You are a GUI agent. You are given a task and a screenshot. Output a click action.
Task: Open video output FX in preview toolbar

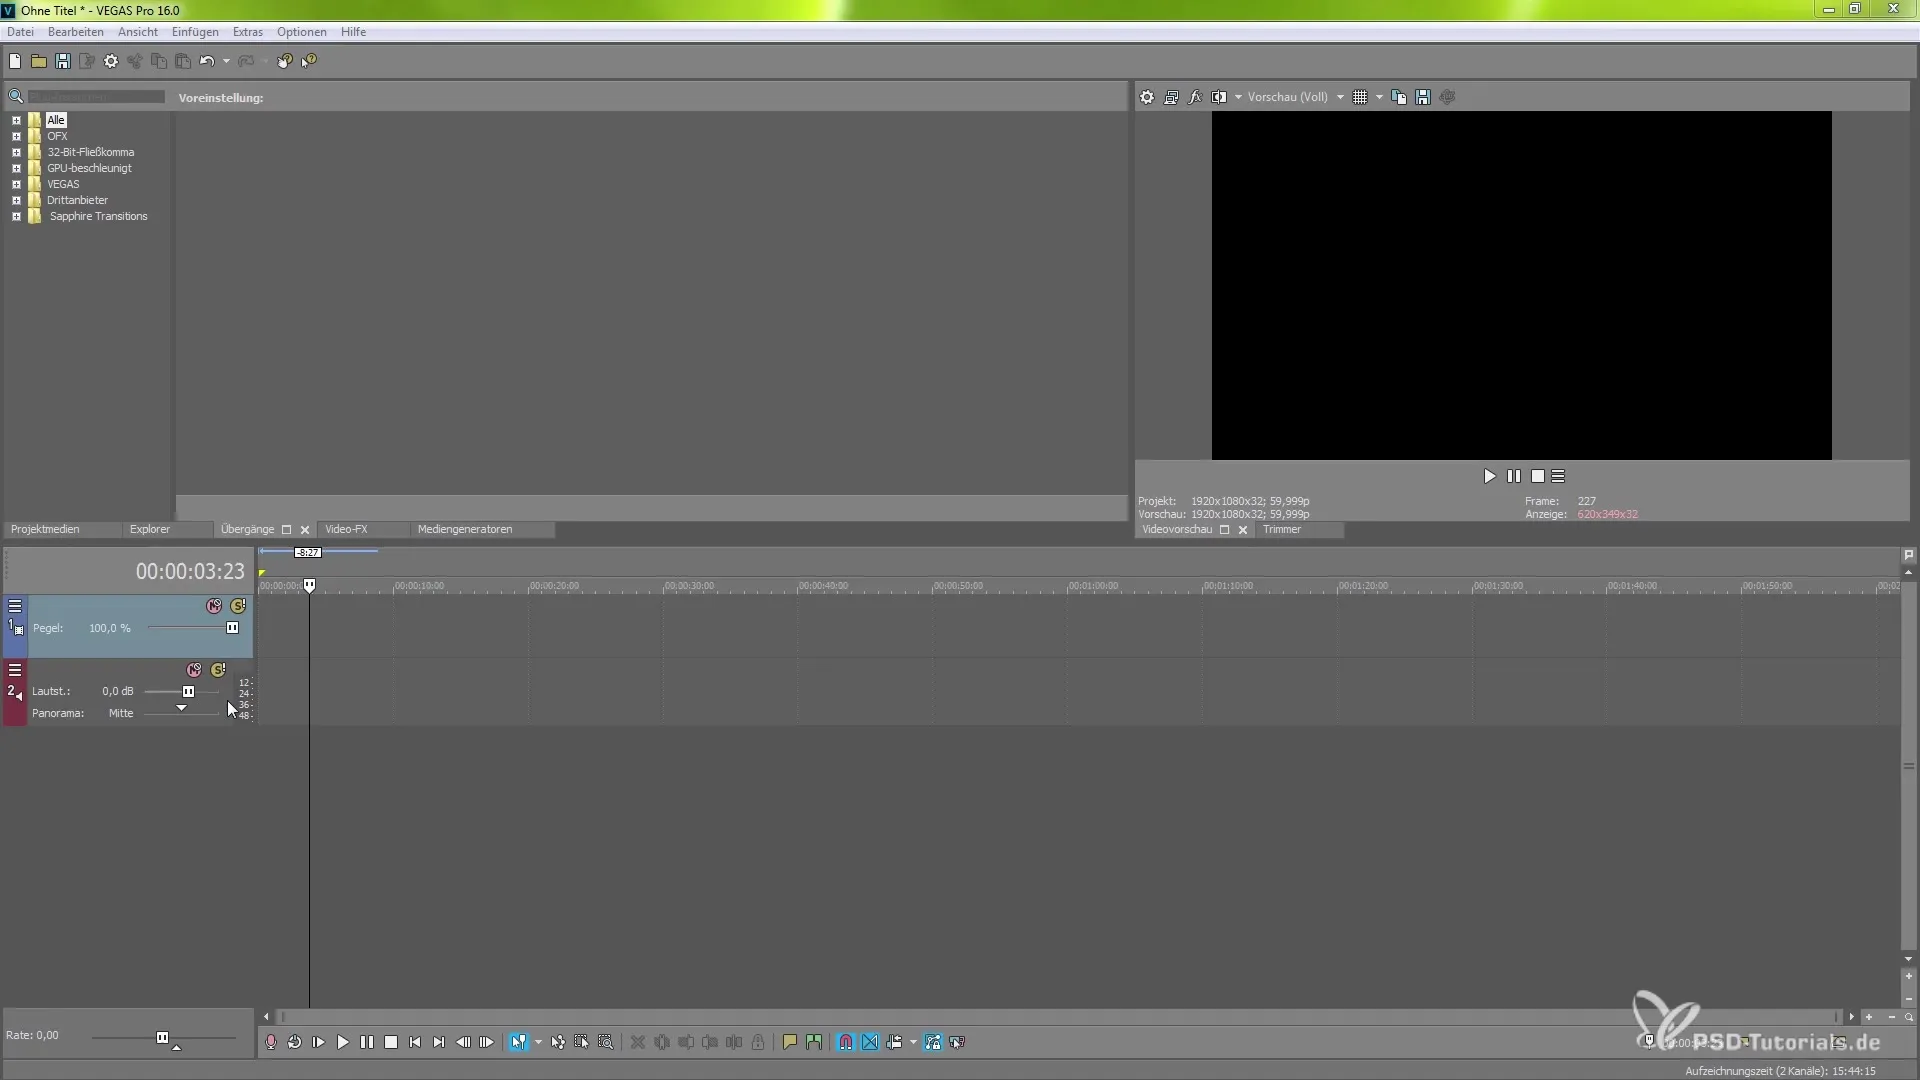click(1195, 97)
